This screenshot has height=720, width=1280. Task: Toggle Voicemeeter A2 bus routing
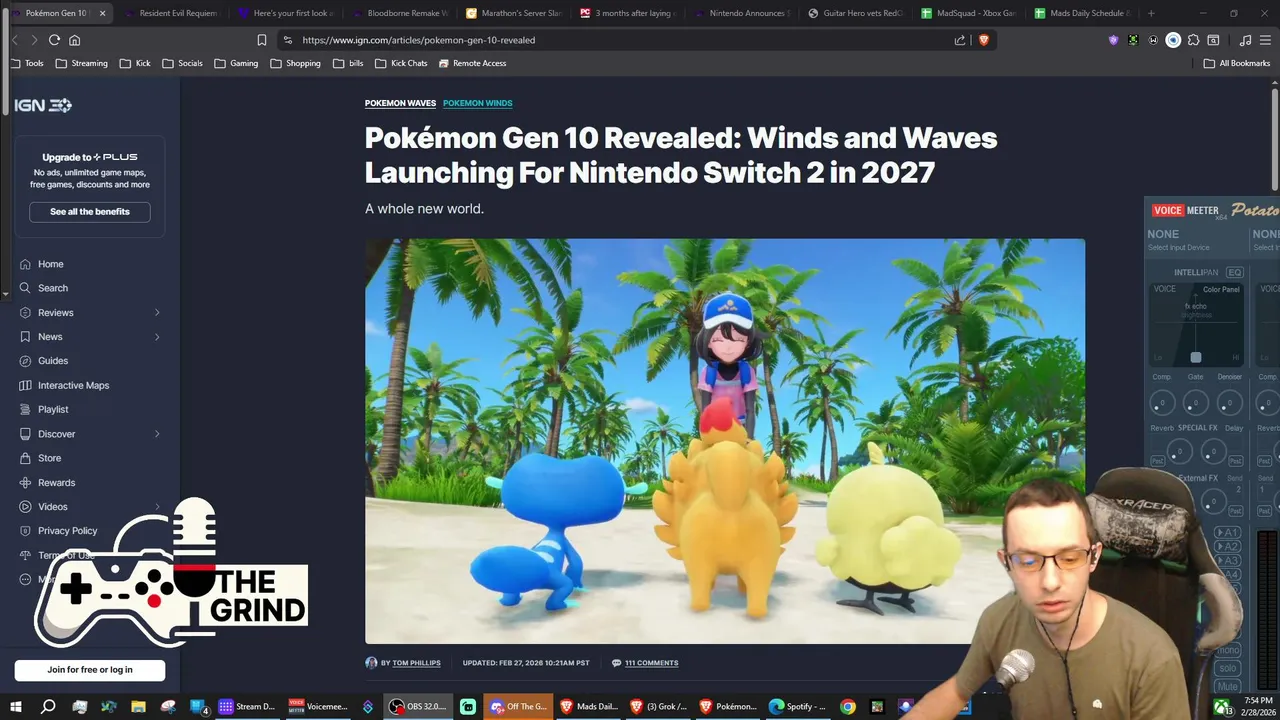1227,546
